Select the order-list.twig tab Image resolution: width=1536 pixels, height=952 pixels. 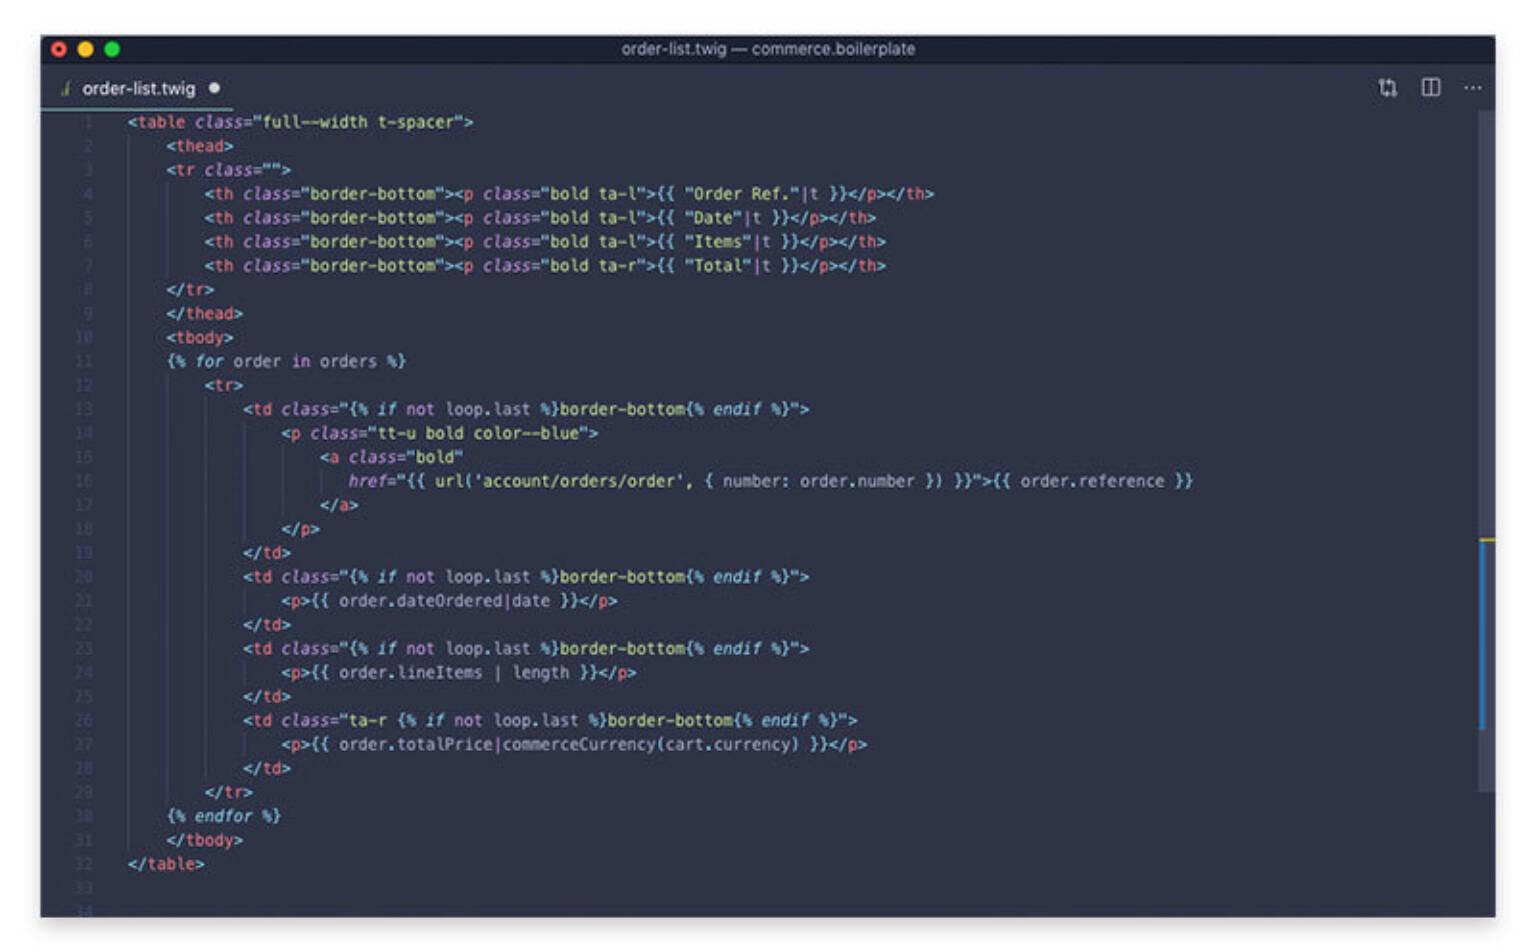[138, 88]
